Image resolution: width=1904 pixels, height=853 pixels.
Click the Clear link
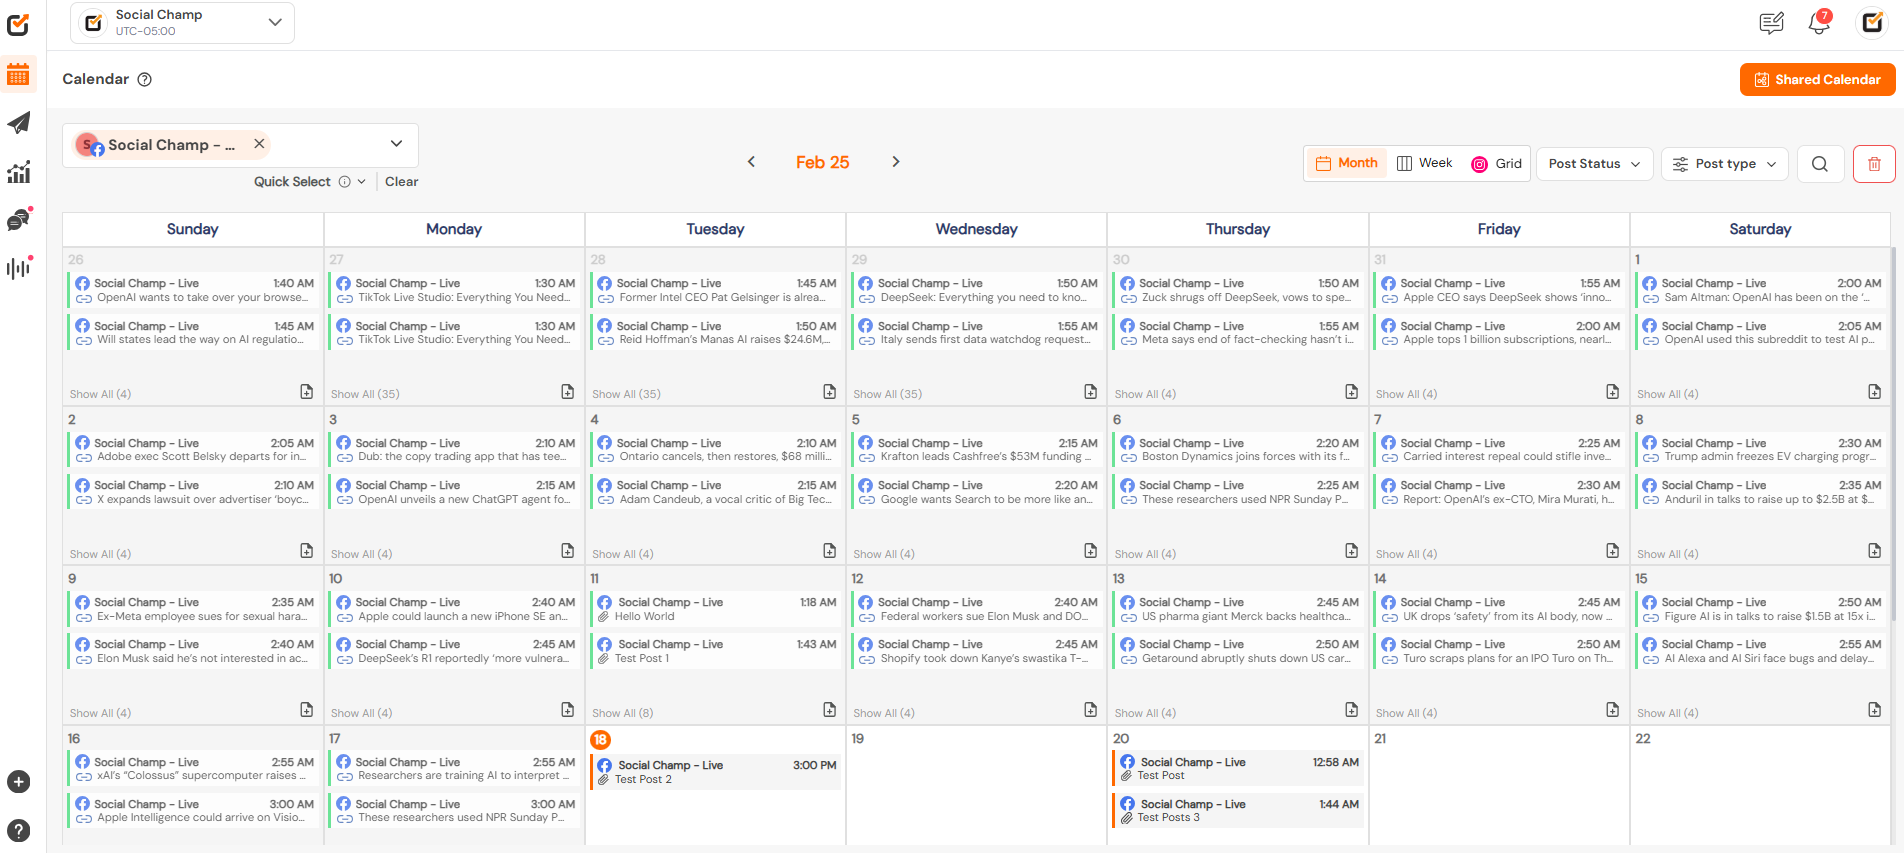pos(401,182)
